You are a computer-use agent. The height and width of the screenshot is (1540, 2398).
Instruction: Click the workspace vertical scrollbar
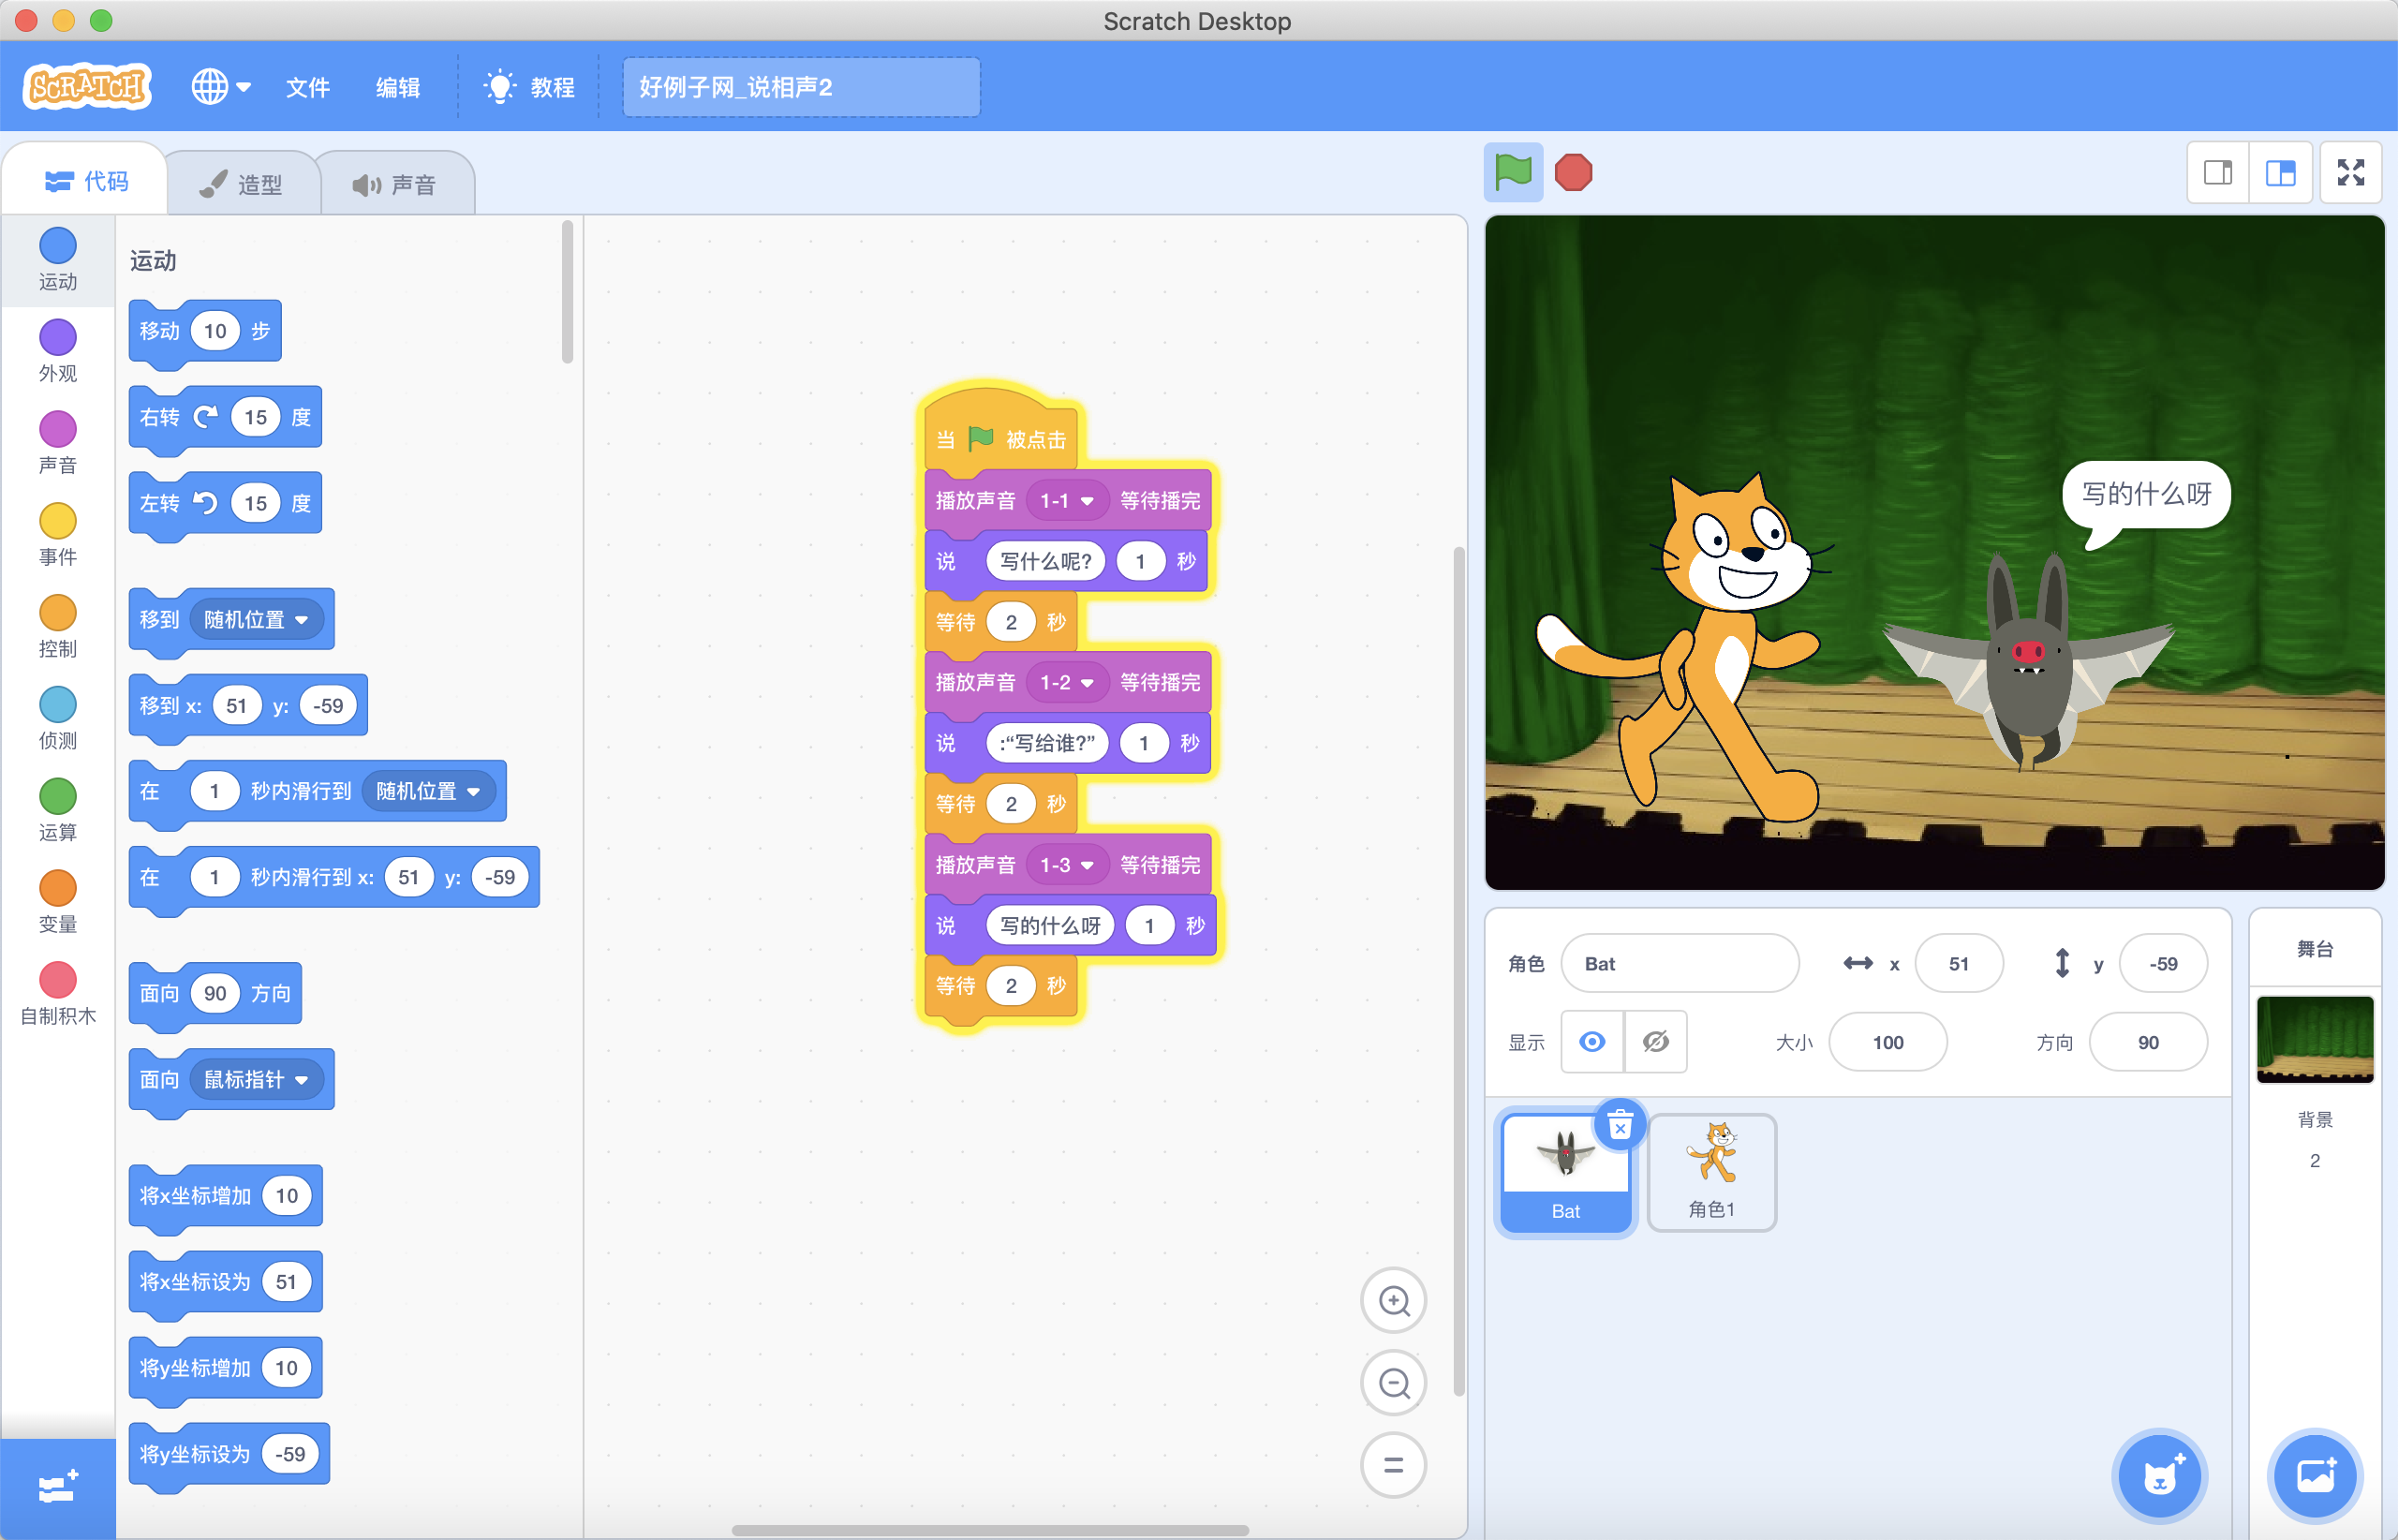click(1459, 970)
